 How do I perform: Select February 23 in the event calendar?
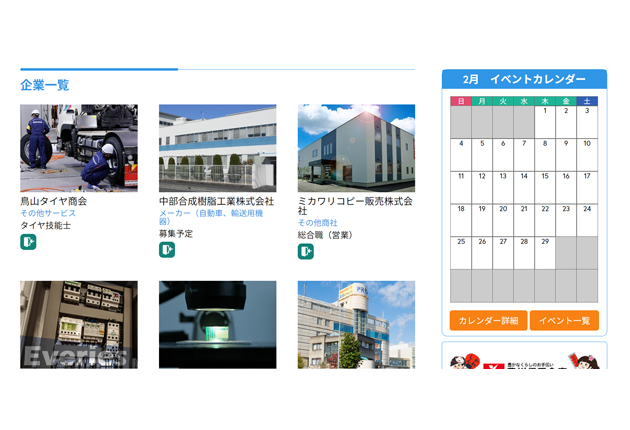(x=566, y=220)
